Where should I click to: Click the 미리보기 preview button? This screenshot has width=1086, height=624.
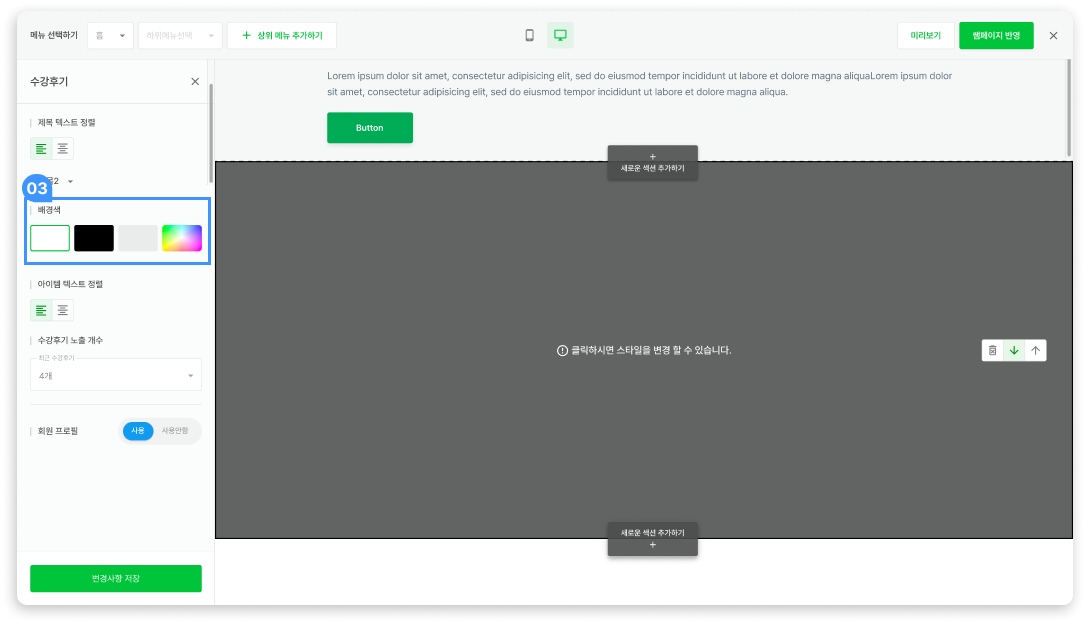(x=925, y=36)
